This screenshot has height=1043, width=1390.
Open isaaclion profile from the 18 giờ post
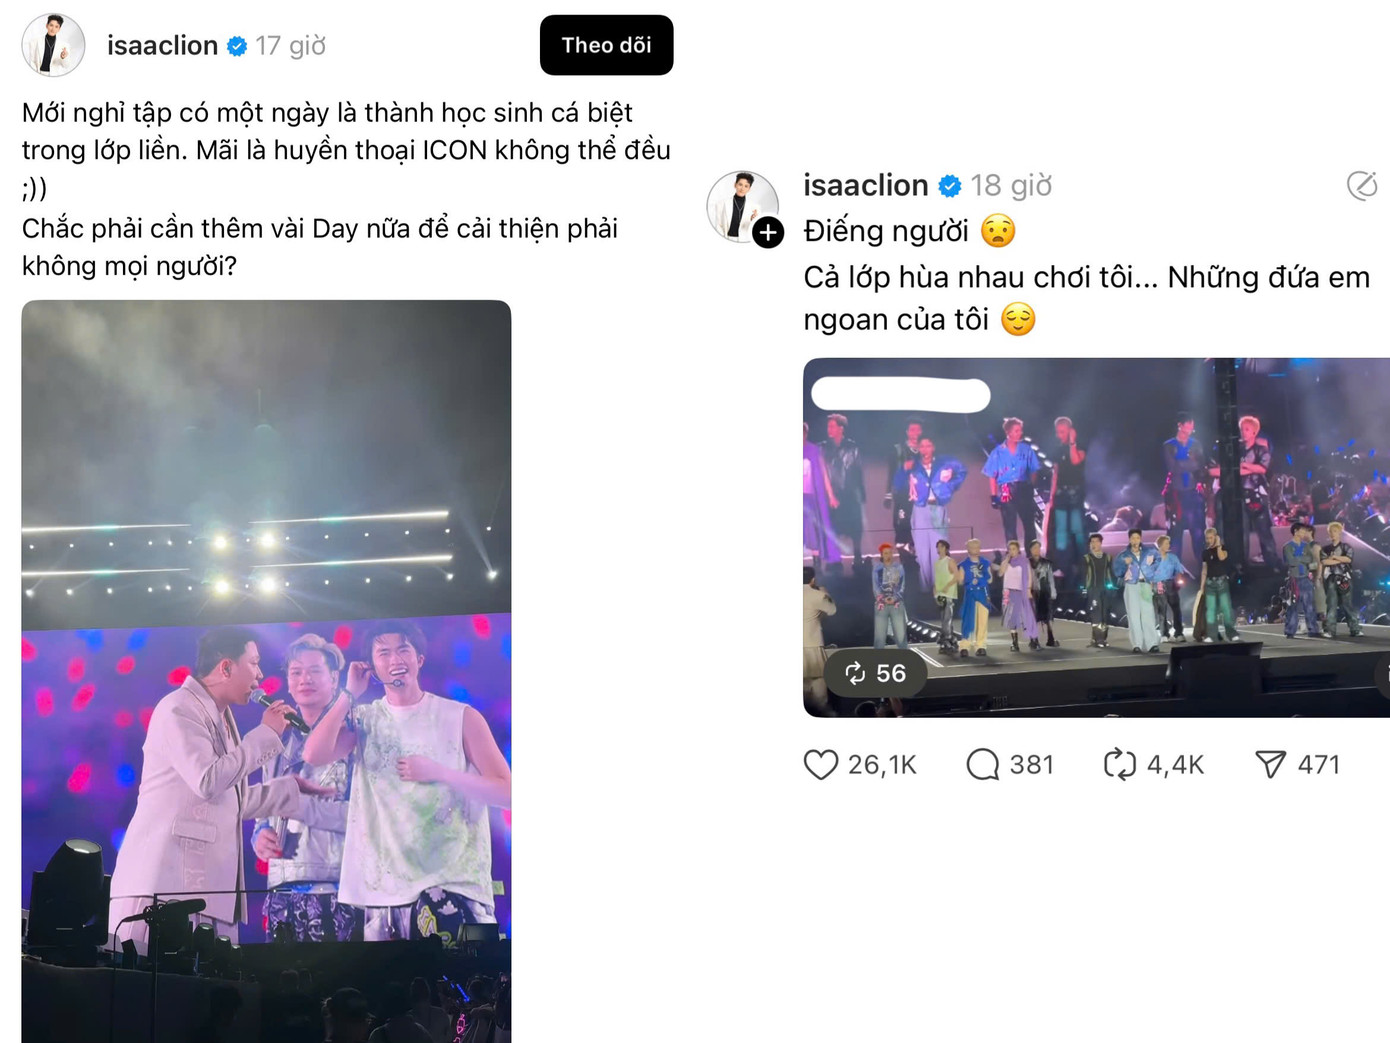[865, 186]
